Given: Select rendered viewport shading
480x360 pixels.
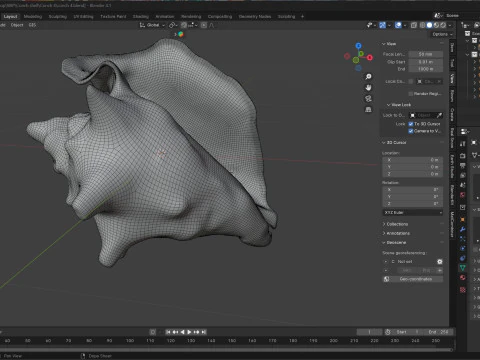Looking at the screenshot, I should 443,25.
